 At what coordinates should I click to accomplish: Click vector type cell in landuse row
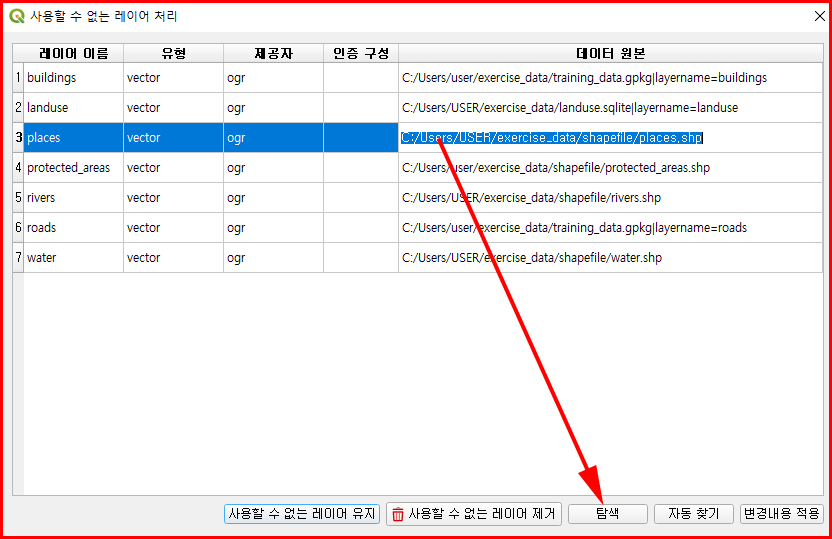(x=174, y=108)
